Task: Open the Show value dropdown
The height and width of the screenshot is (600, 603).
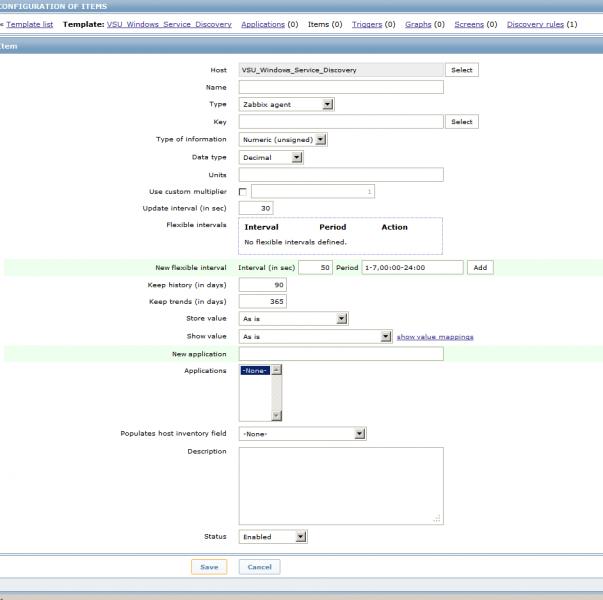Action: [315, 337]
